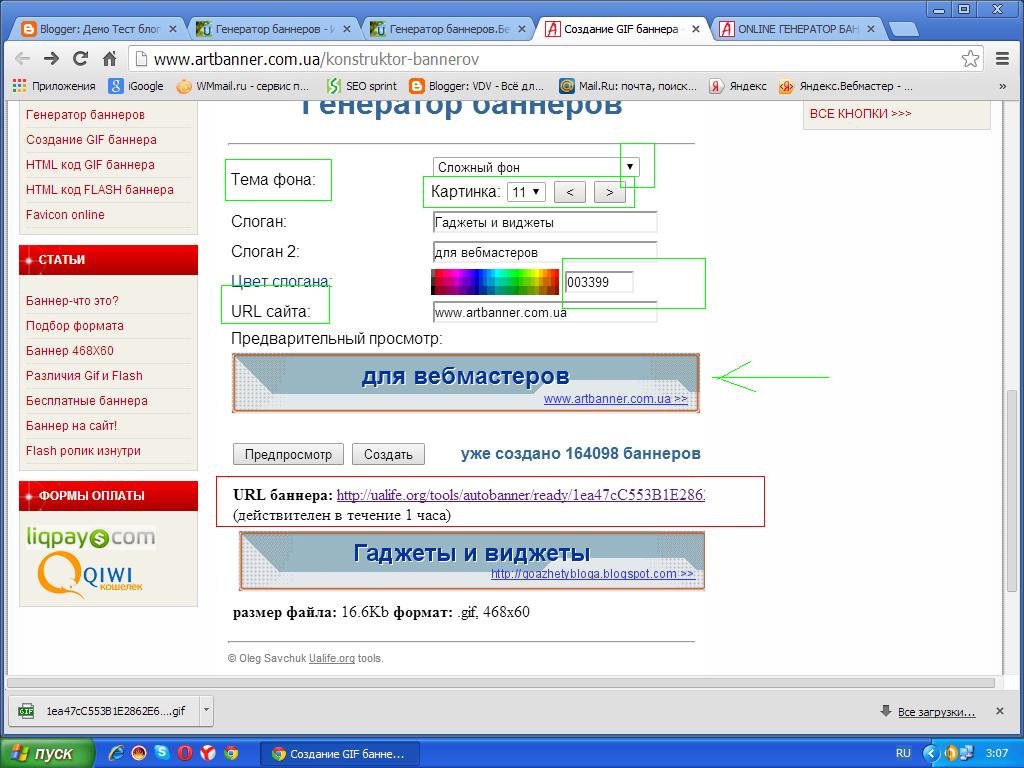Screen dimensions: 1024x768
Task: Open Баннер-что это? article link
Action: tap(72, 300)
